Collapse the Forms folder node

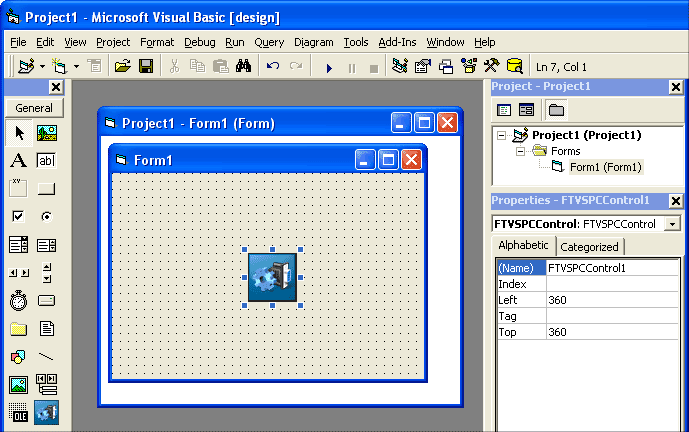(x=520, y=152)
